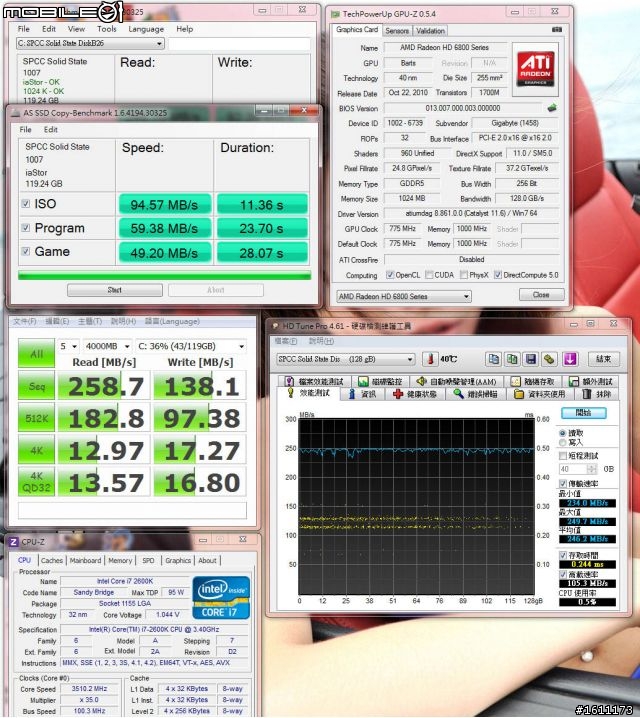Uncheck the ISO test checkbox
The height and width of the screenshot is (718, 640).
click(26, 204)
